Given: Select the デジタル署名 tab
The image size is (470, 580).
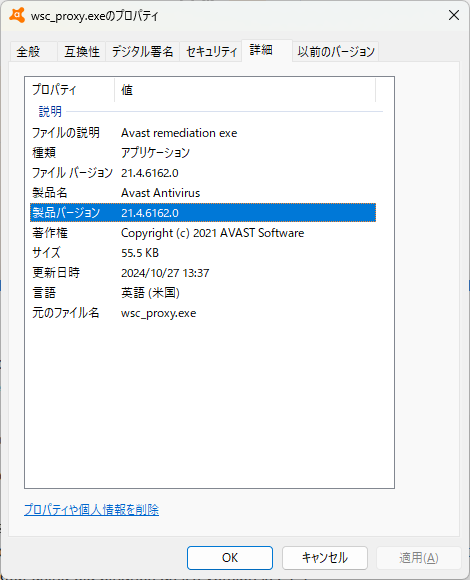Looking at the screenshot, I should click(x=142, y=51).
